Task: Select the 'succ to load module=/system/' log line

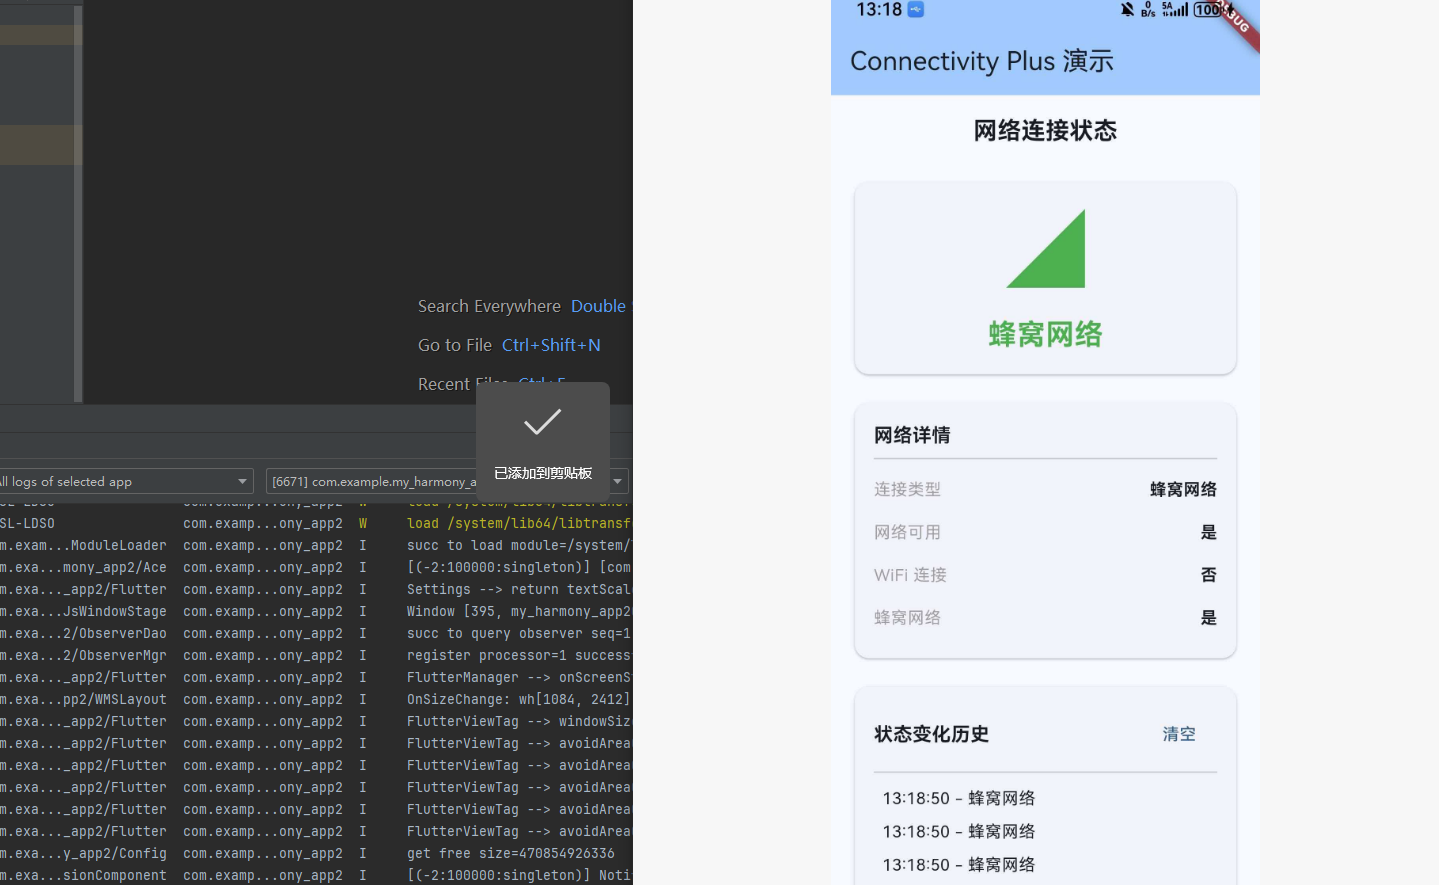Action: 519,545
